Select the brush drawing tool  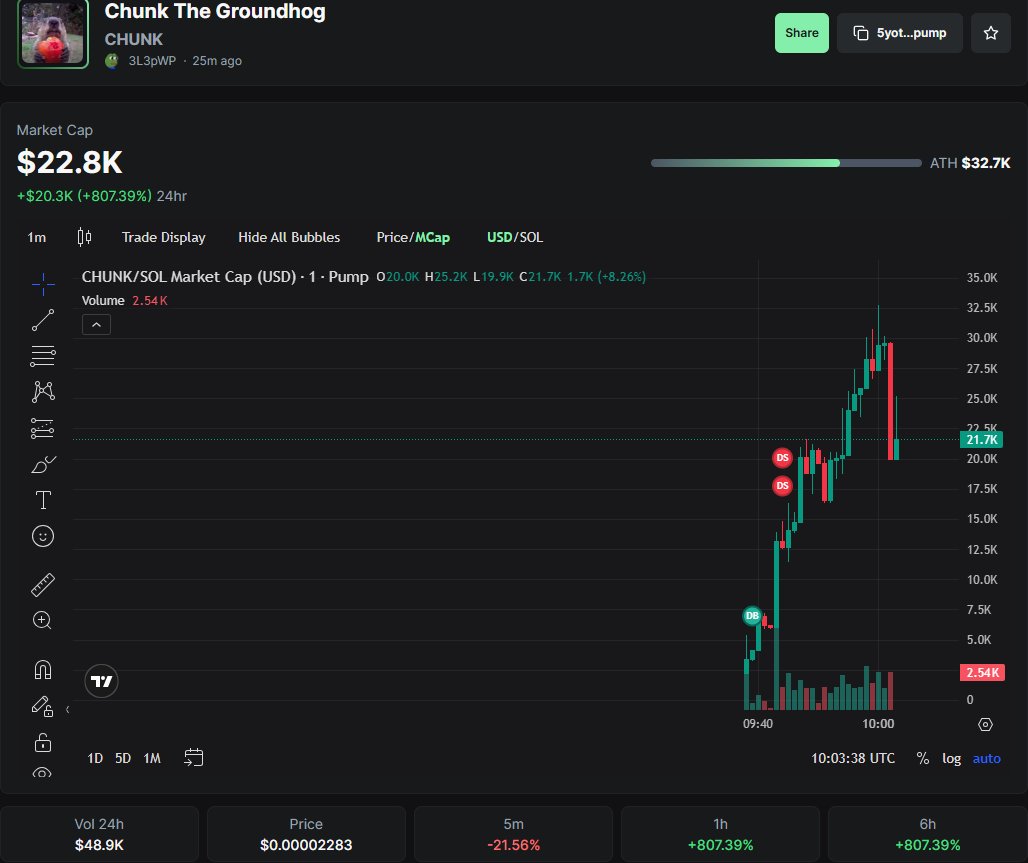click(x=43, y=464)
